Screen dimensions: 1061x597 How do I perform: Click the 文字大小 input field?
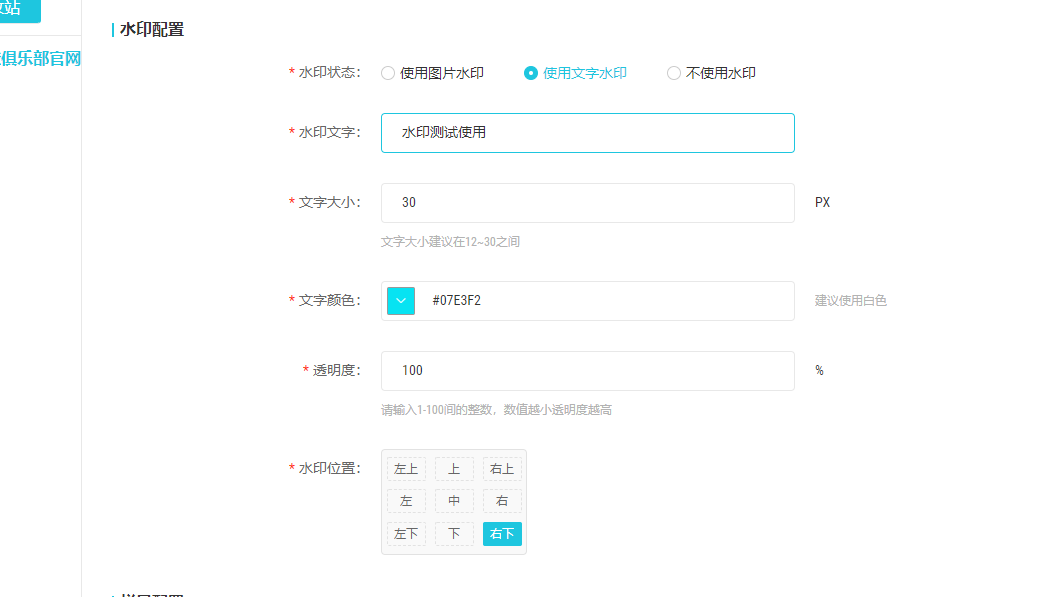(587, 203)
